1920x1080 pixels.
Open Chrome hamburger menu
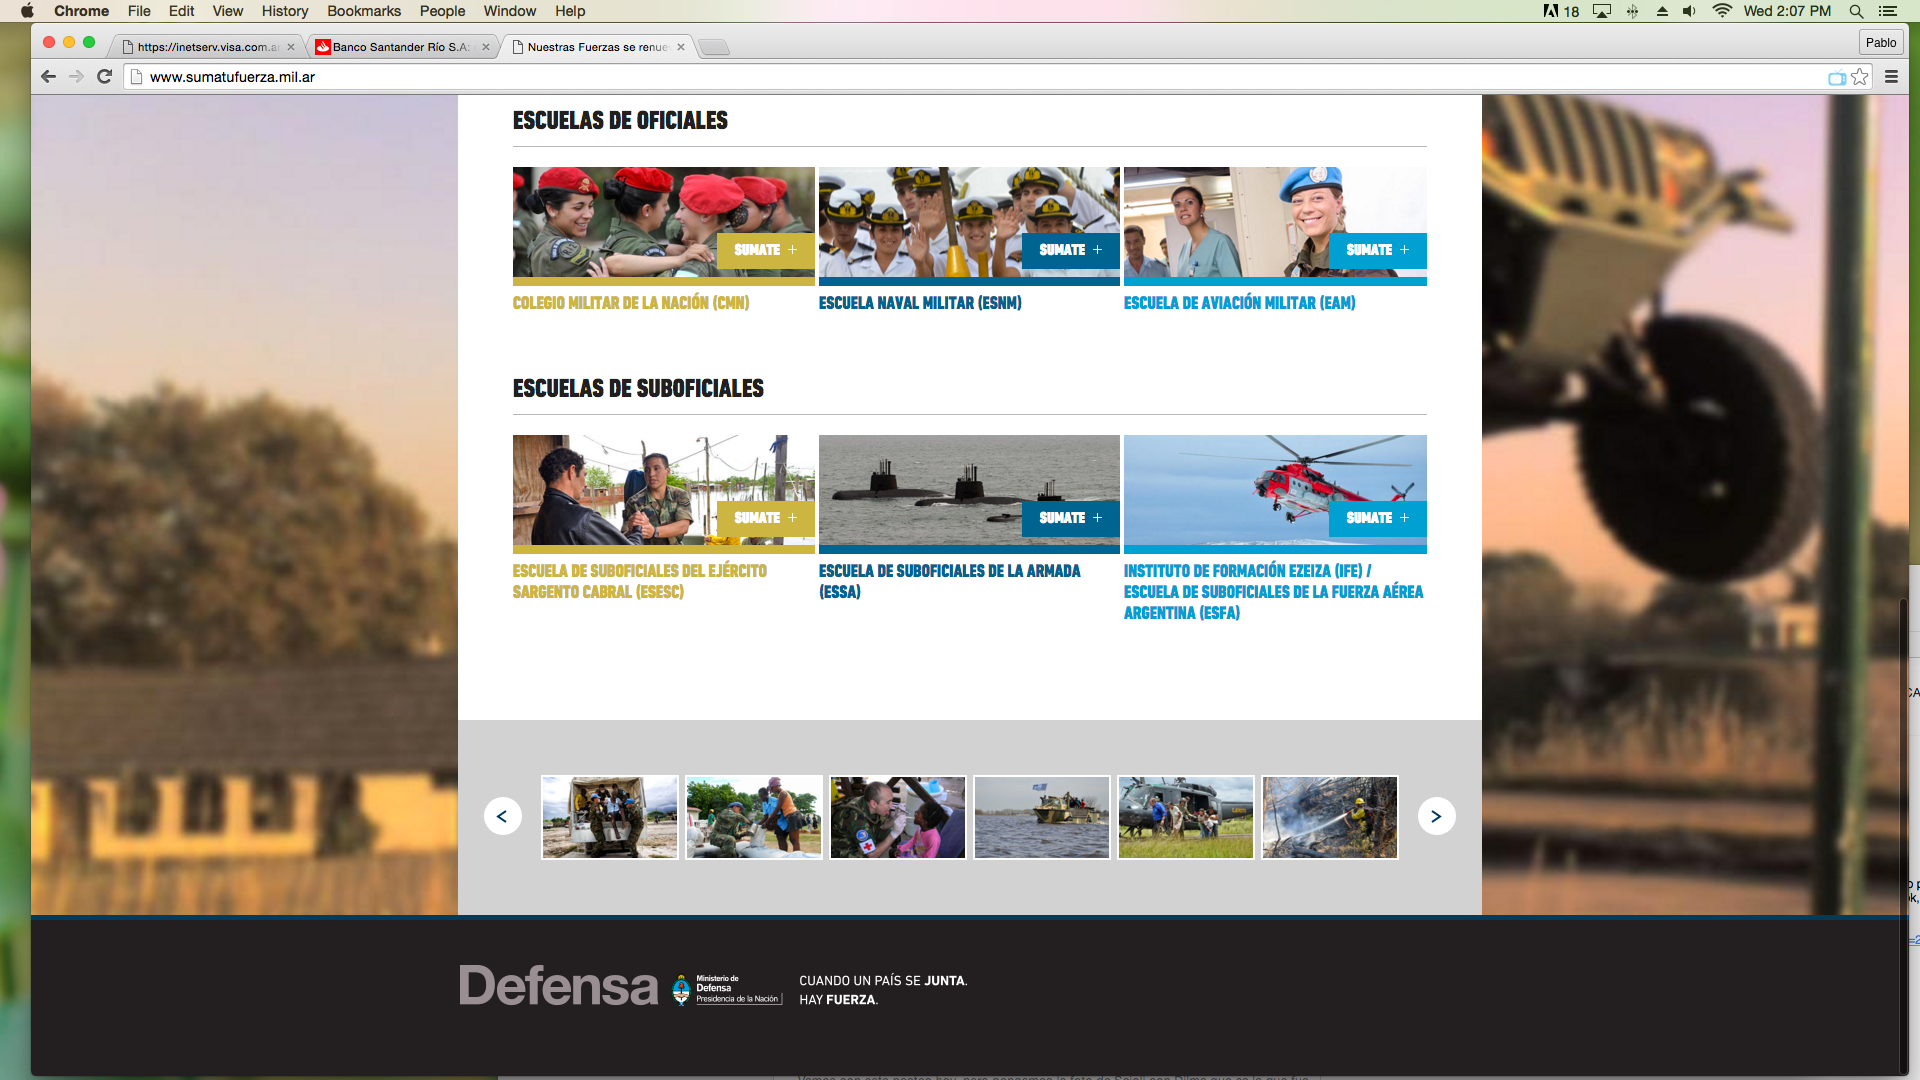click(x=1891, y=77)
